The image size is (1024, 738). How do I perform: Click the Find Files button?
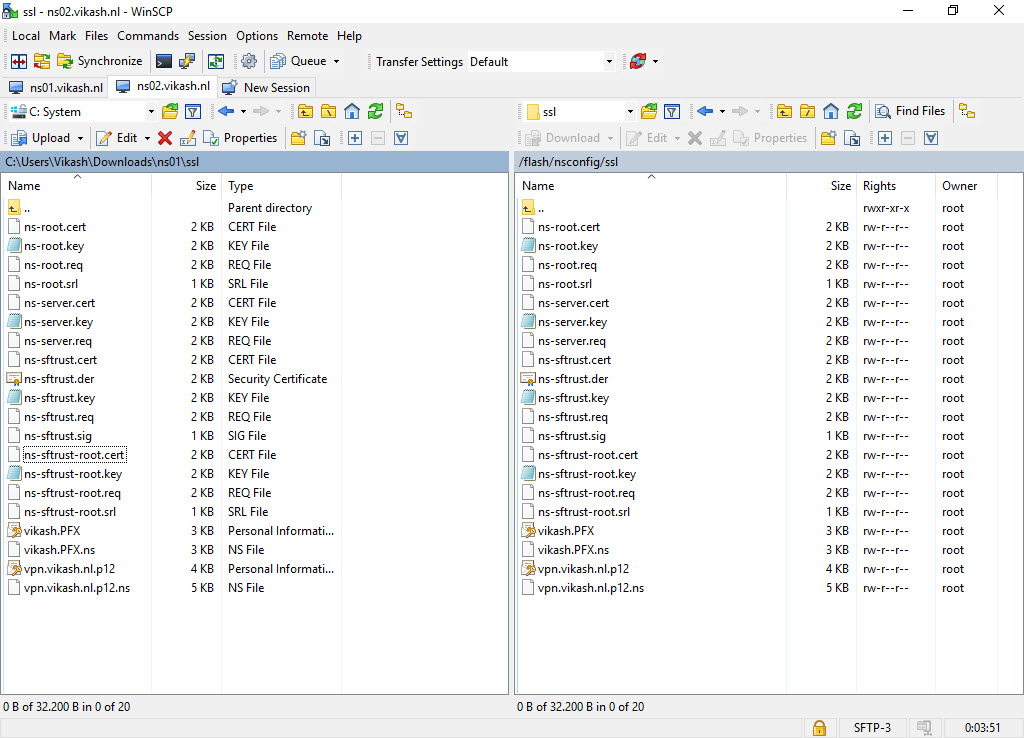pyautogui.click(x=910, y=112)
